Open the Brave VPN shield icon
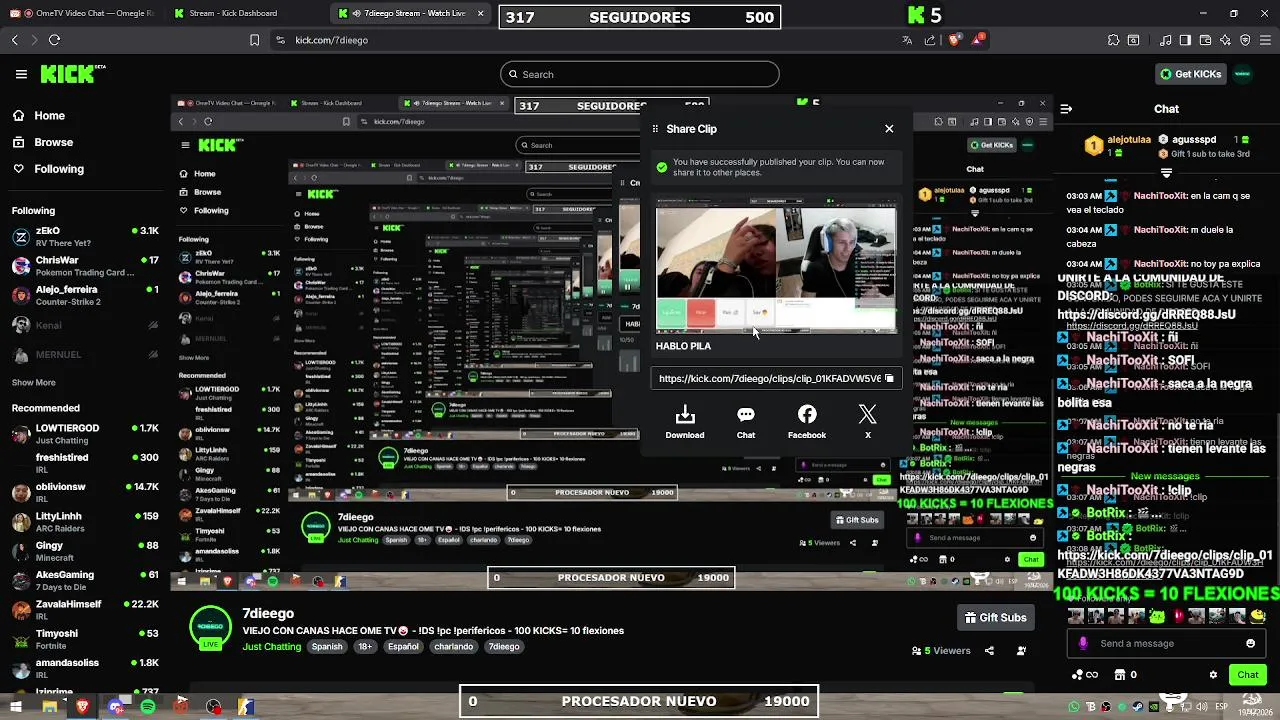The image size is (1280, 720). (x=1245, y=40)
